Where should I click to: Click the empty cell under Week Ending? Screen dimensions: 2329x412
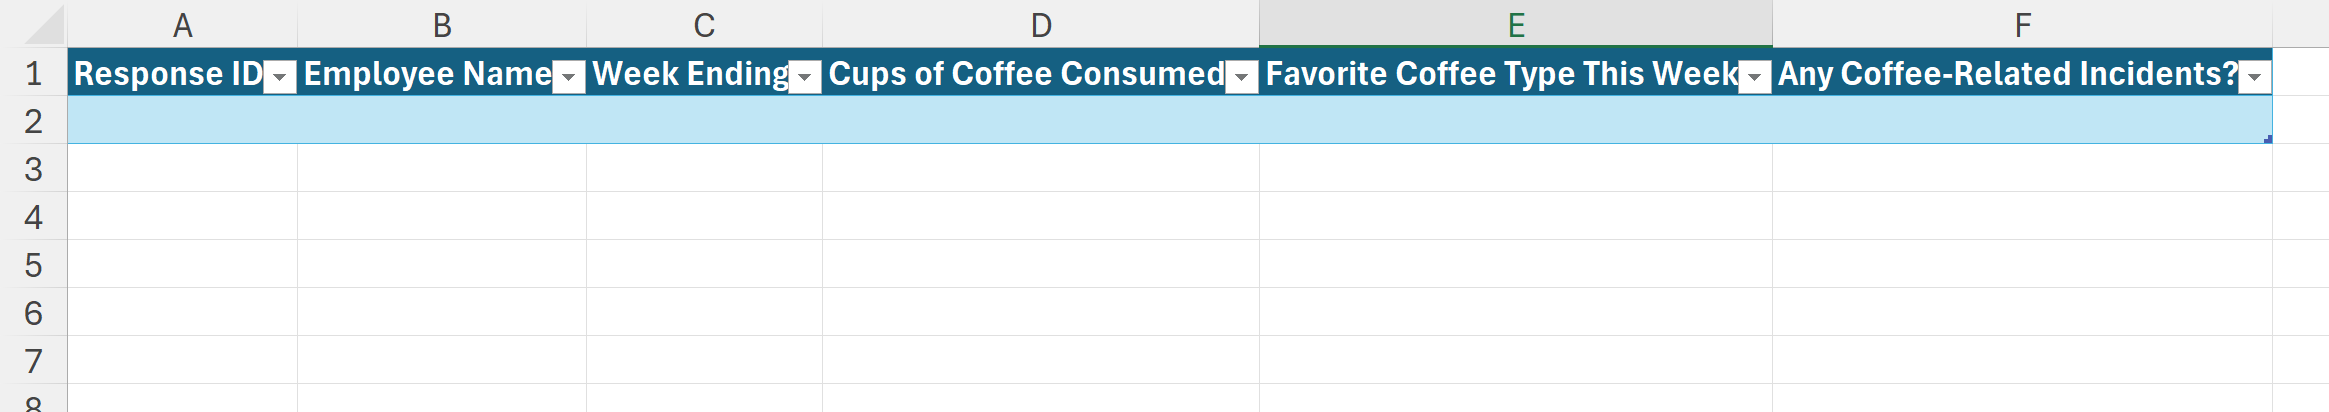704,121
